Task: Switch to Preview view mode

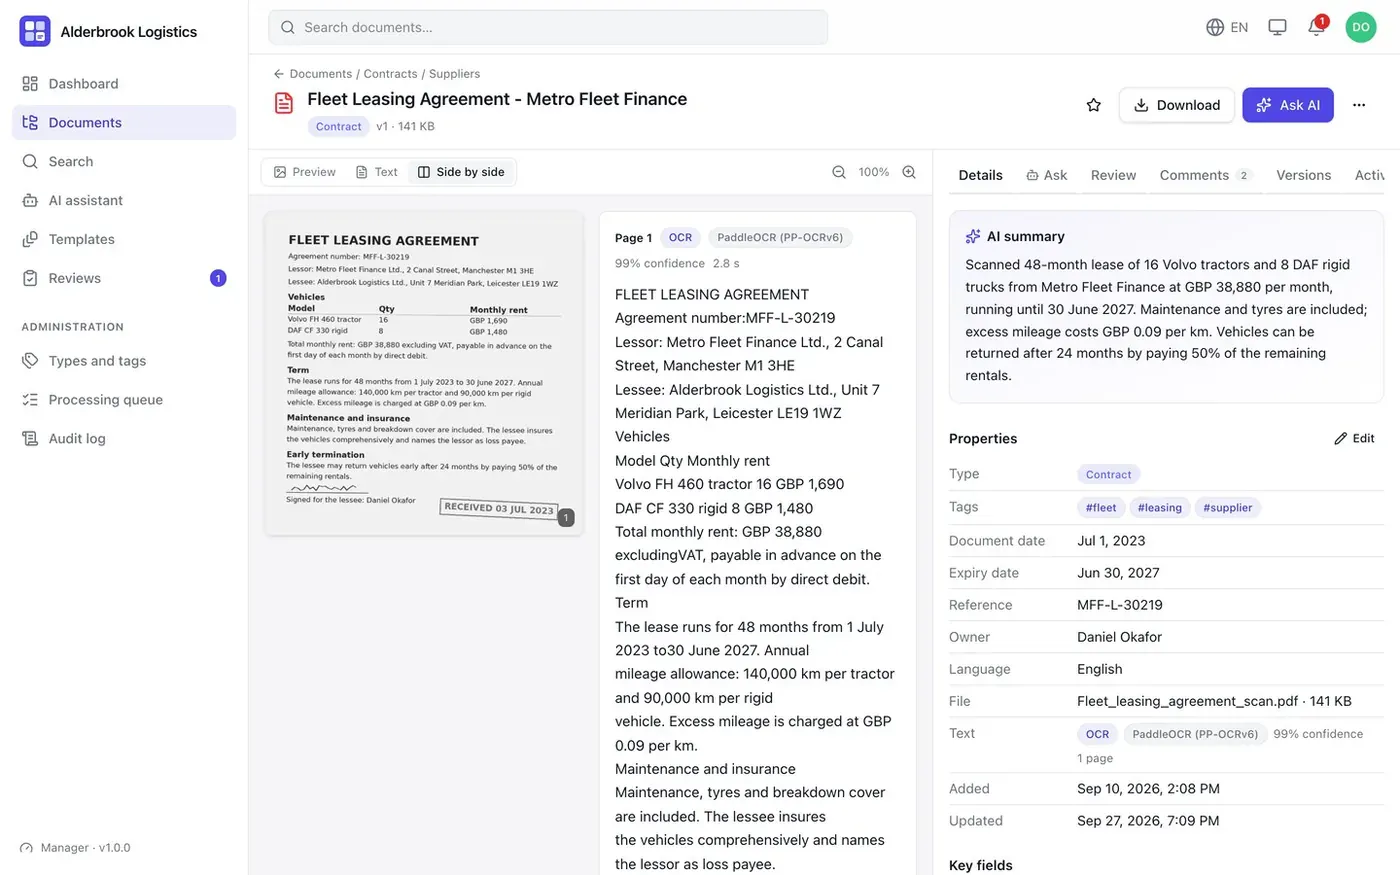Action: pos(305,172)
